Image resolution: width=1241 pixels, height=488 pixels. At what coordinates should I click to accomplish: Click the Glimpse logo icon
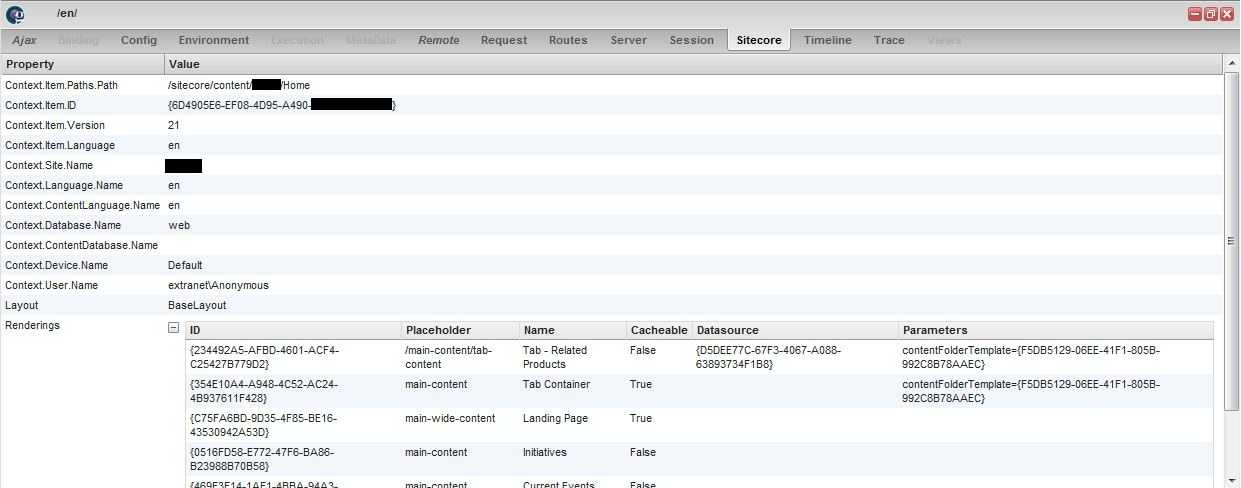coord(15,14)
